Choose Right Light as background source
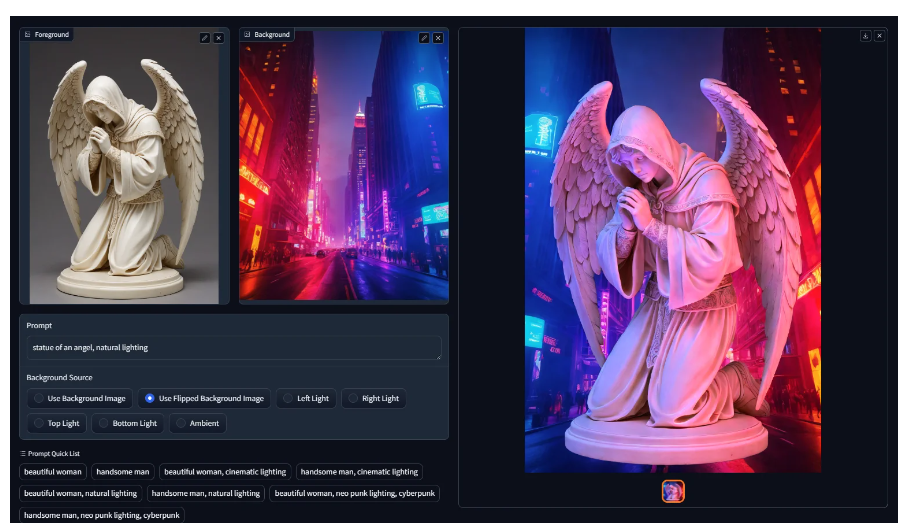910x526 pixels. coord(373,398)
